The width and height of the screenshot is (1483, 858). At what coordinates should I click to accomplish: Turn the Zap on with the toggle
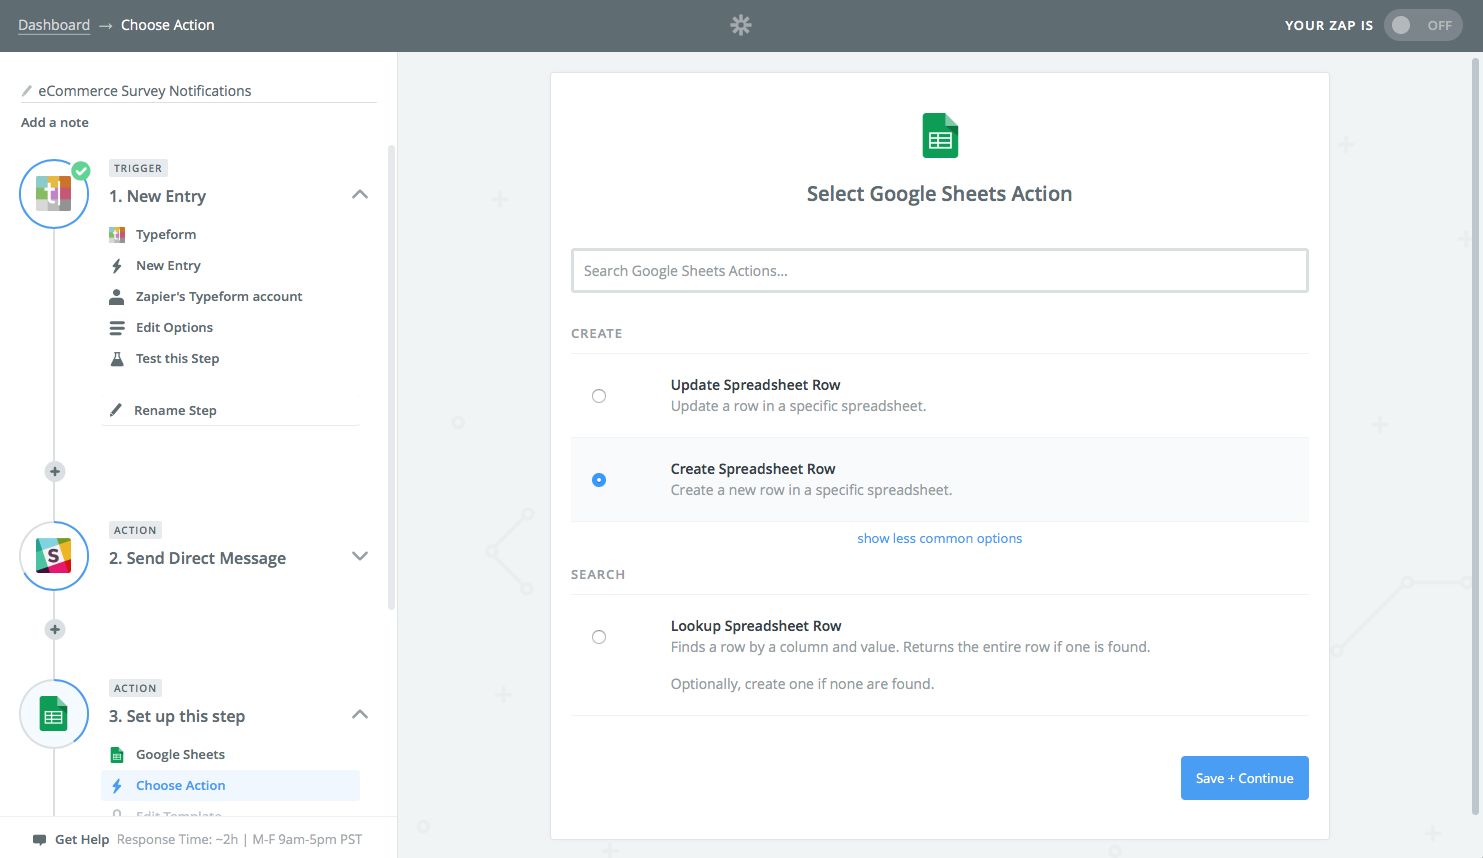1422,25
